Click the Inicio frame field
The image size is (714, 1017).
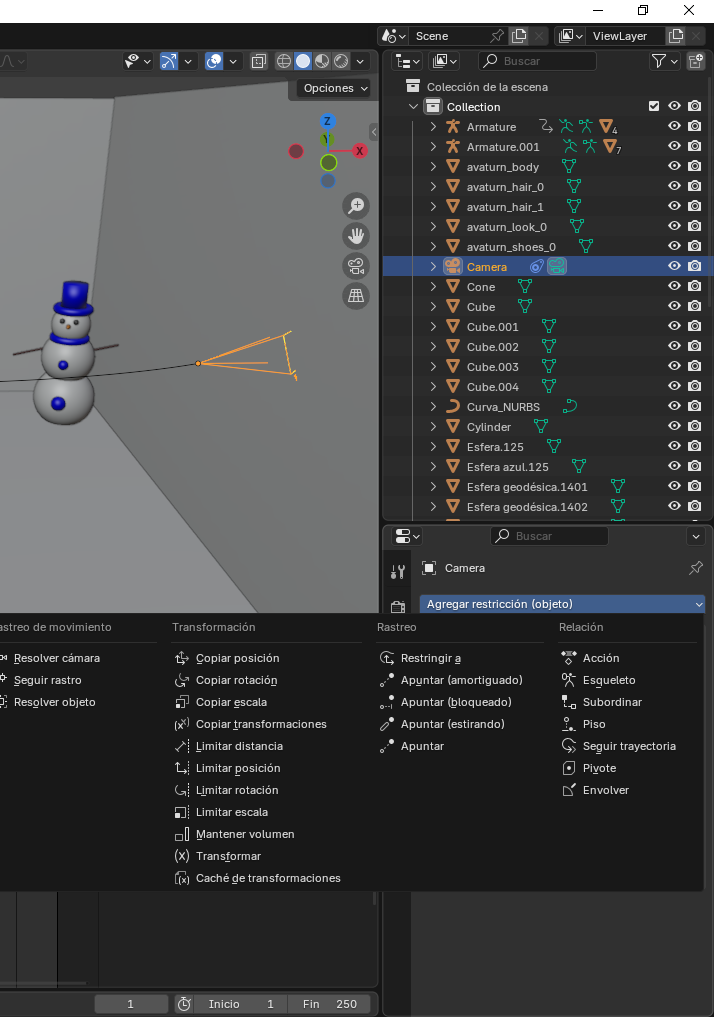[x=241, y=1004]
